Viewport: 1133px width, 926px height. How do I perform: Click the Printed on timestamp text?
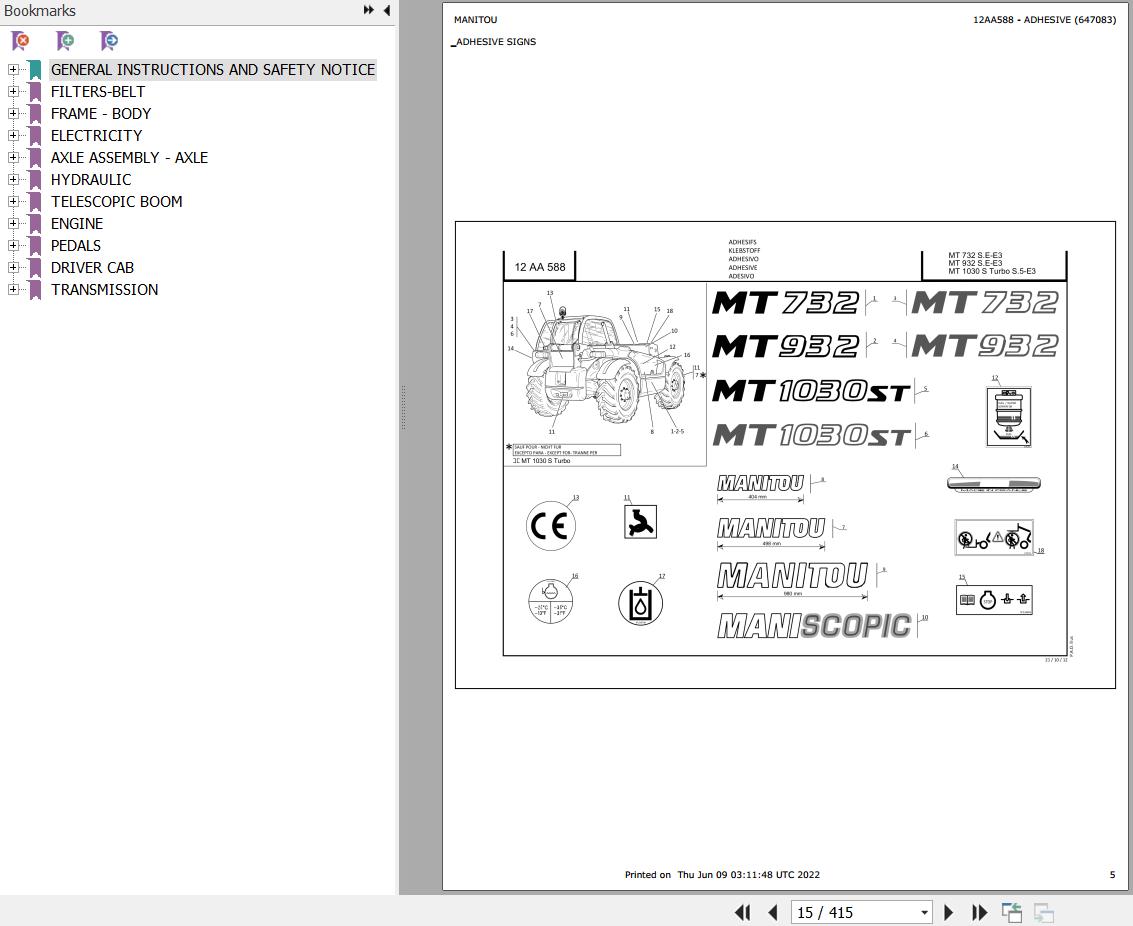click(722, 874)
